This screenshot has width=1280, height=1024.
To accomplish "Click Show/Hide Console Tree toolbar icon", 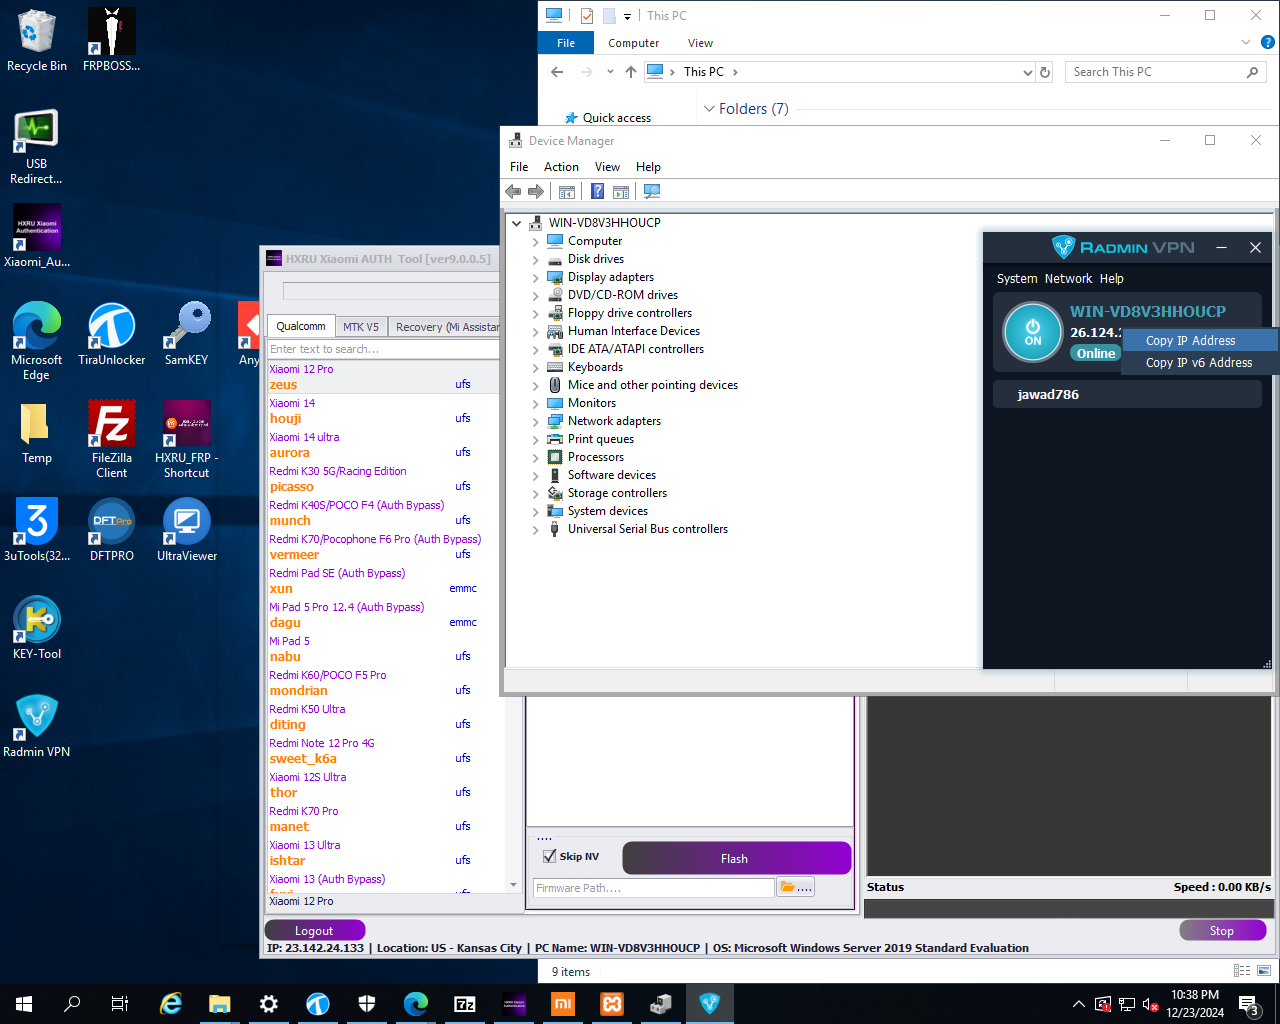I will coord(567,191).
